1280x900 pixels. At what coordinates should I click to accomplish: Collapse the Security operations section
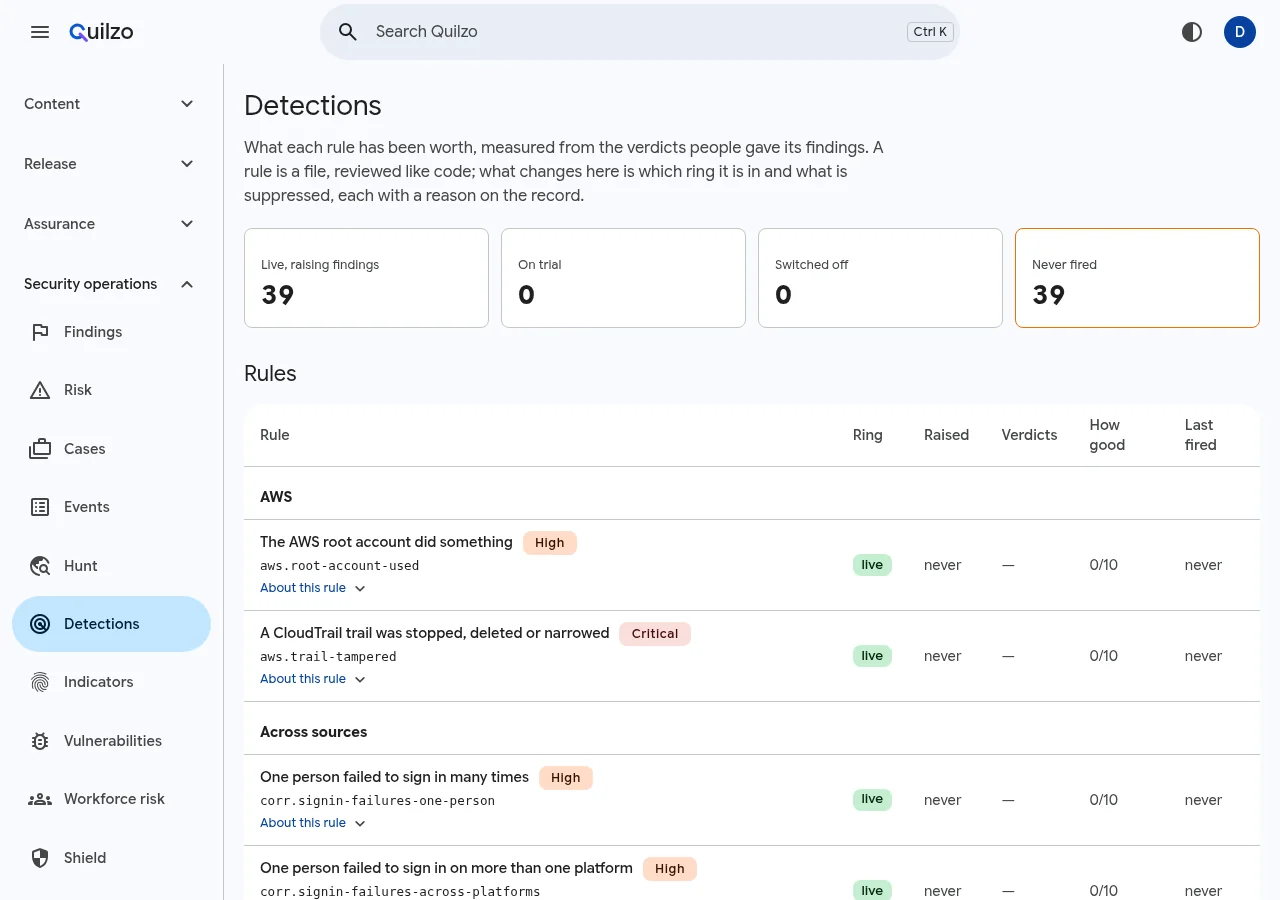pos(111,284)
